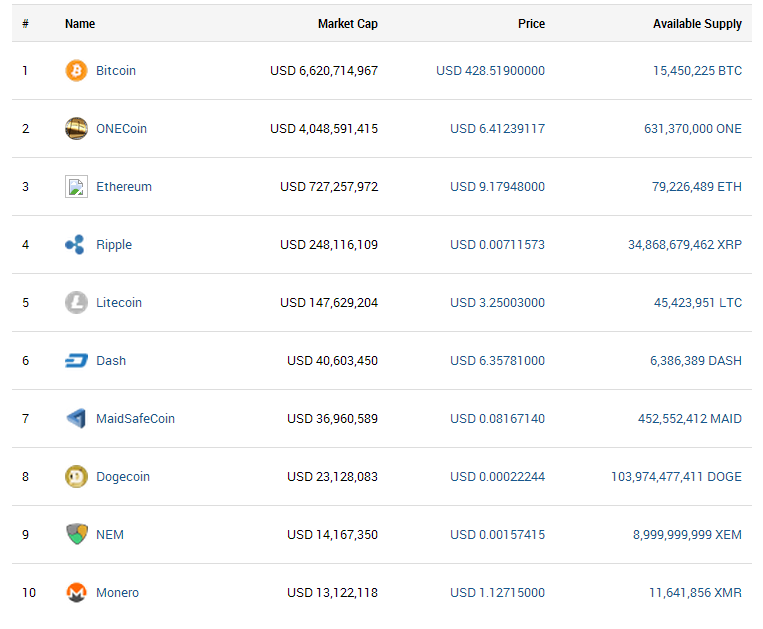Click market cap USD 36,960,589

pyautogui.click(x=332, y=418)
